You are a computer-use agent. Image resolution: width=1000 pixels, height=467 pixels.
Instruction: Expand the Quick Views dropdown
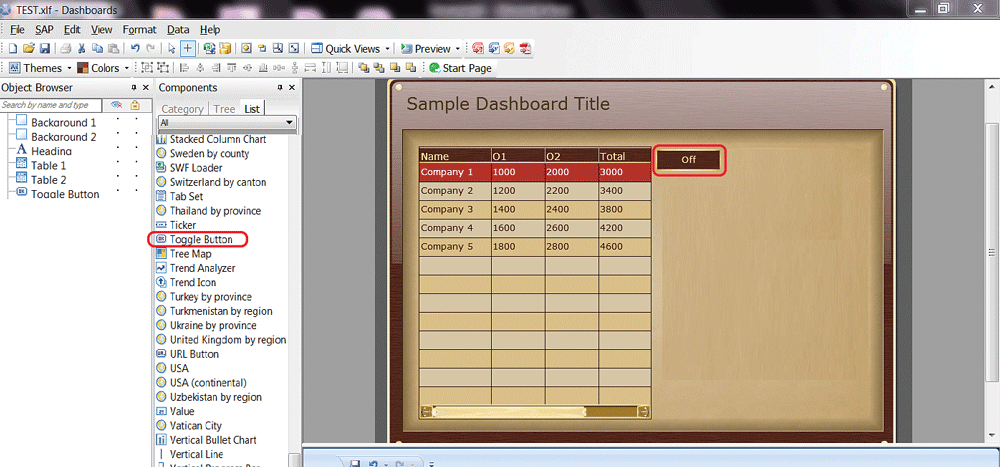point(387,48)
